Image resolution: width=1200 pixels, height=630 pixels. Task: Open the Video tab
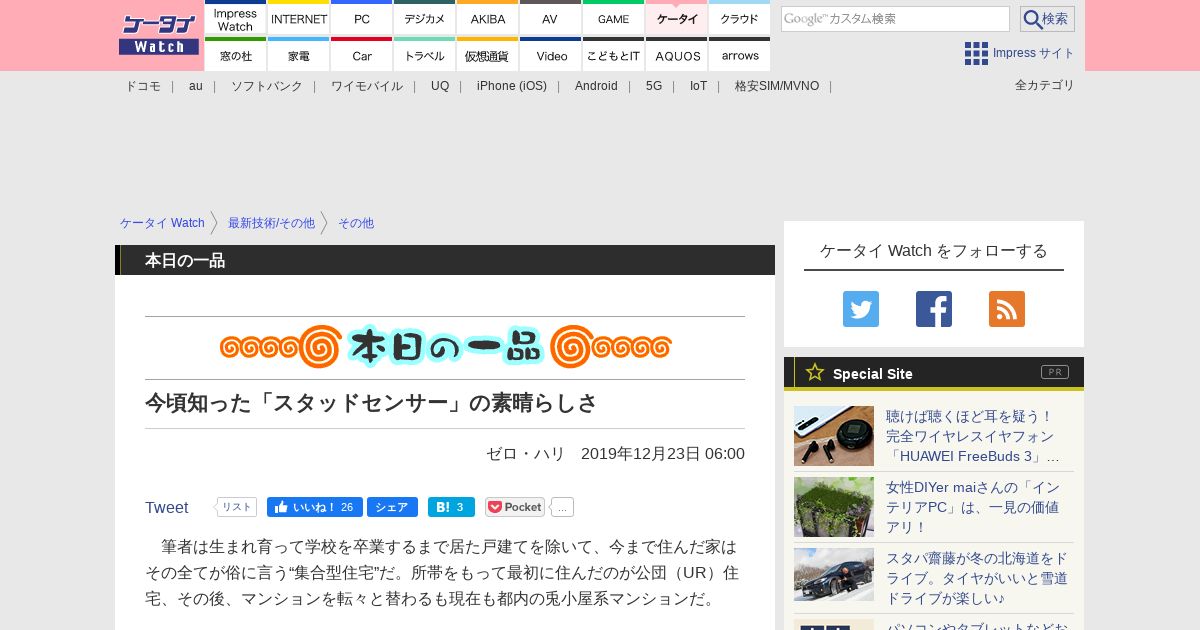point(551,55)
